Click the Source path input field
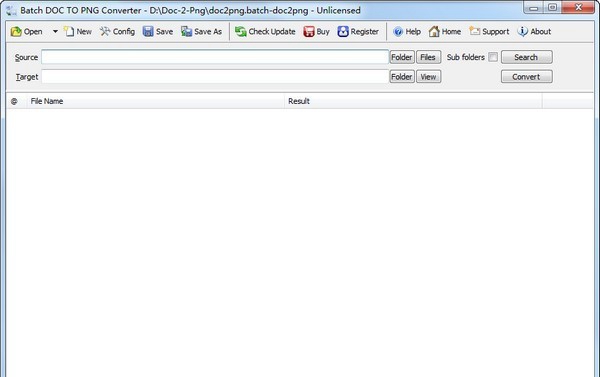Image resolution: width=600 pixels, height=377 pixels. click(x=215, y=57)
